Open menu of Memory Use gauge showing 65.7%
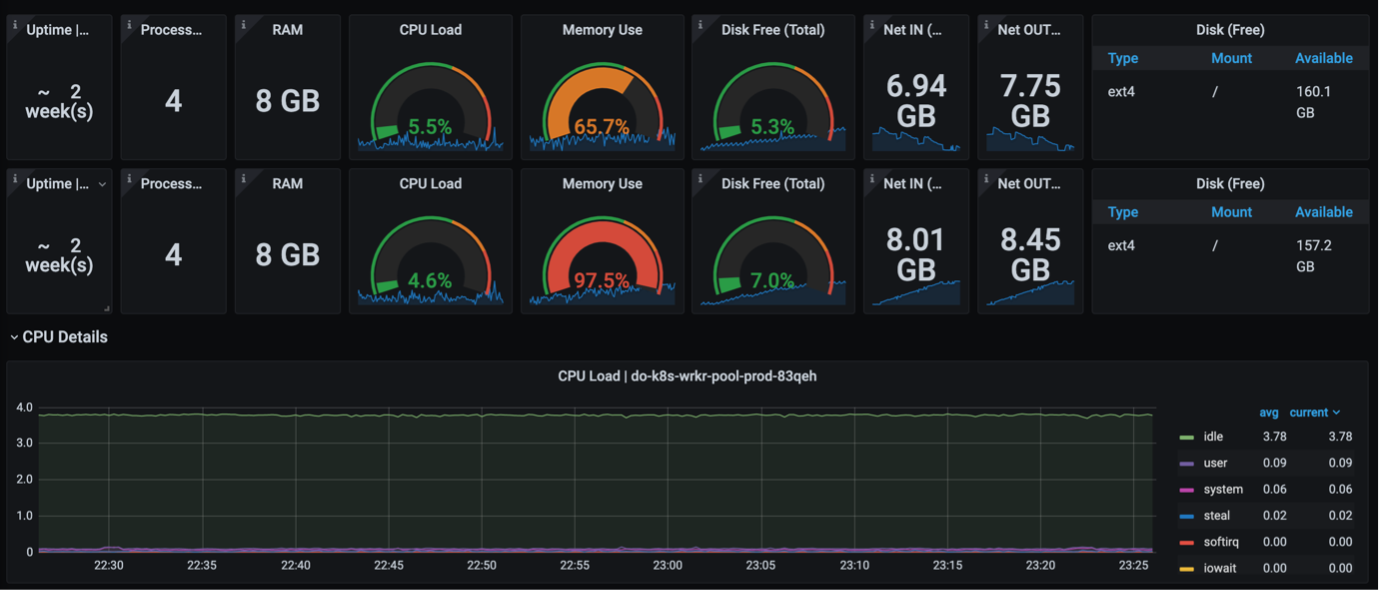Screen dimensions: 1381x592 tap(602, 30)
